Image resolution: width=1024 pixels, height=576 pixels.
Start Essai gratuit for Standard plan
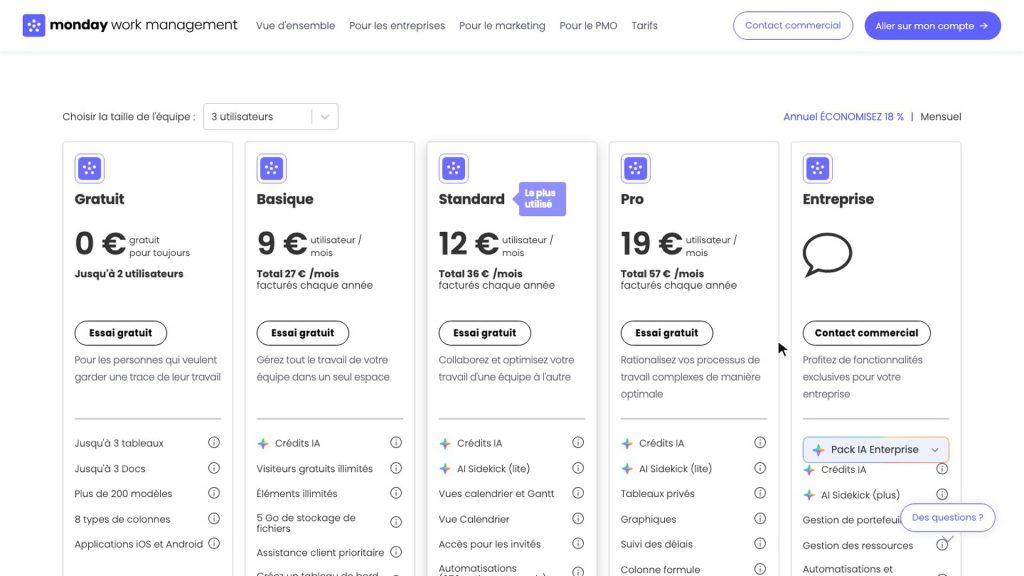click(485, 333)
